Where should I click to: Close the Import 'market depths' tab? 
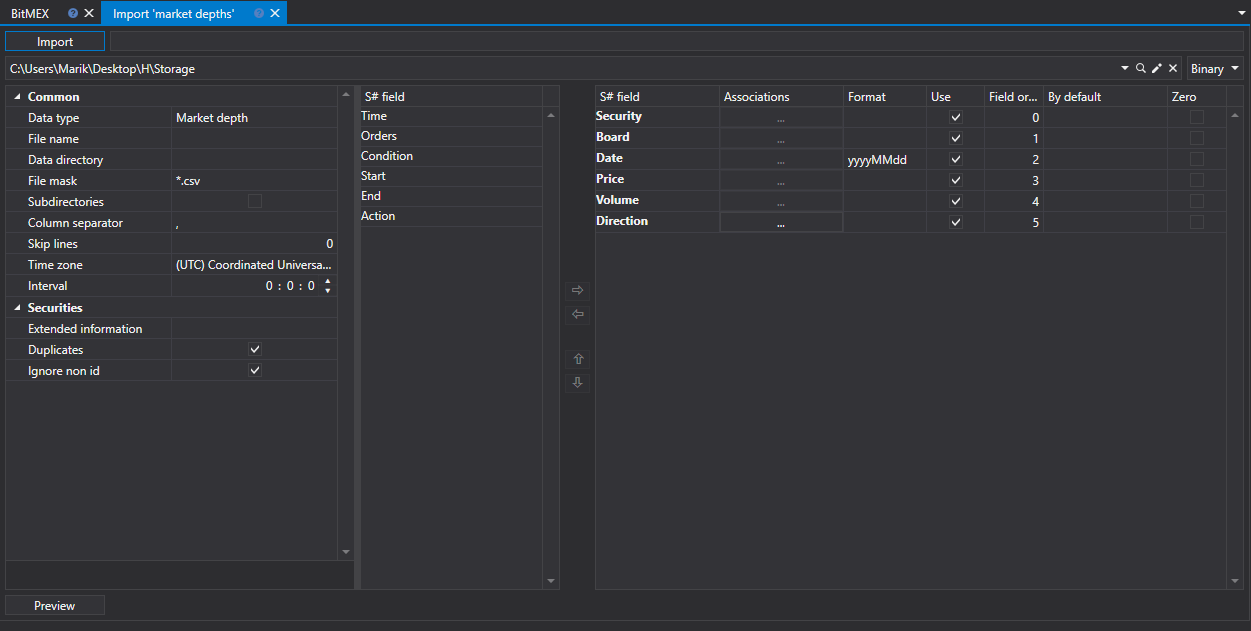pyautogui.click(x=275, y=13)
